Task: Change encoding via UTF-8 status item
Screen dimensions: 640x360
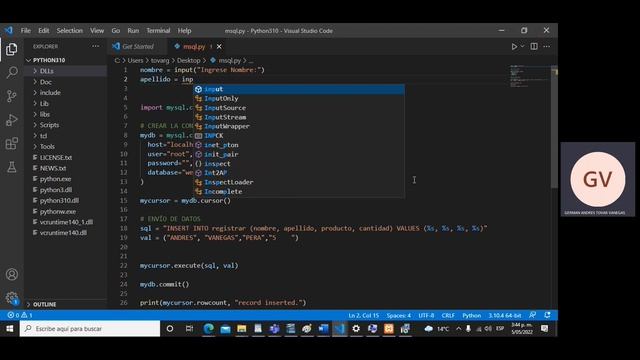Action: 426,315
